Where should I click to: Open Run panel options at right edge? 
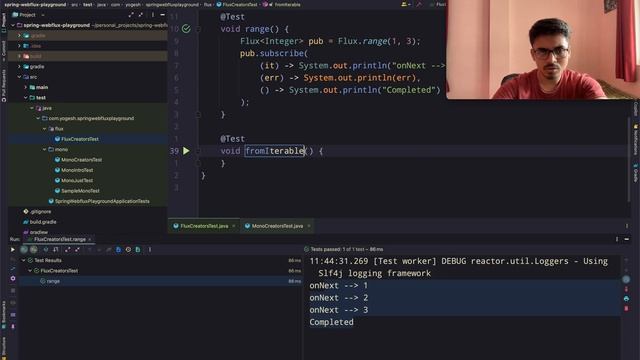(x=617, y=239)
